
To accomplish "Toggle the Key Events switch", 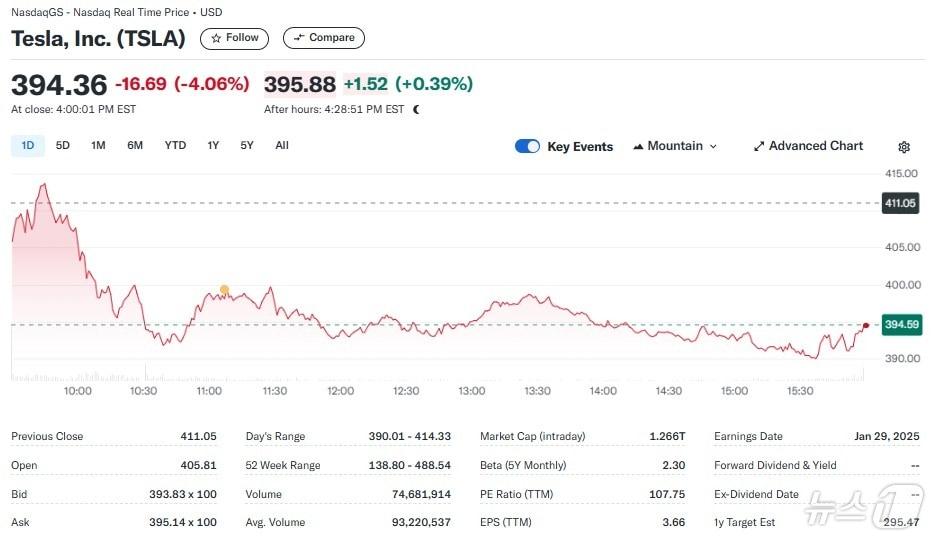I will coord(527,146).
